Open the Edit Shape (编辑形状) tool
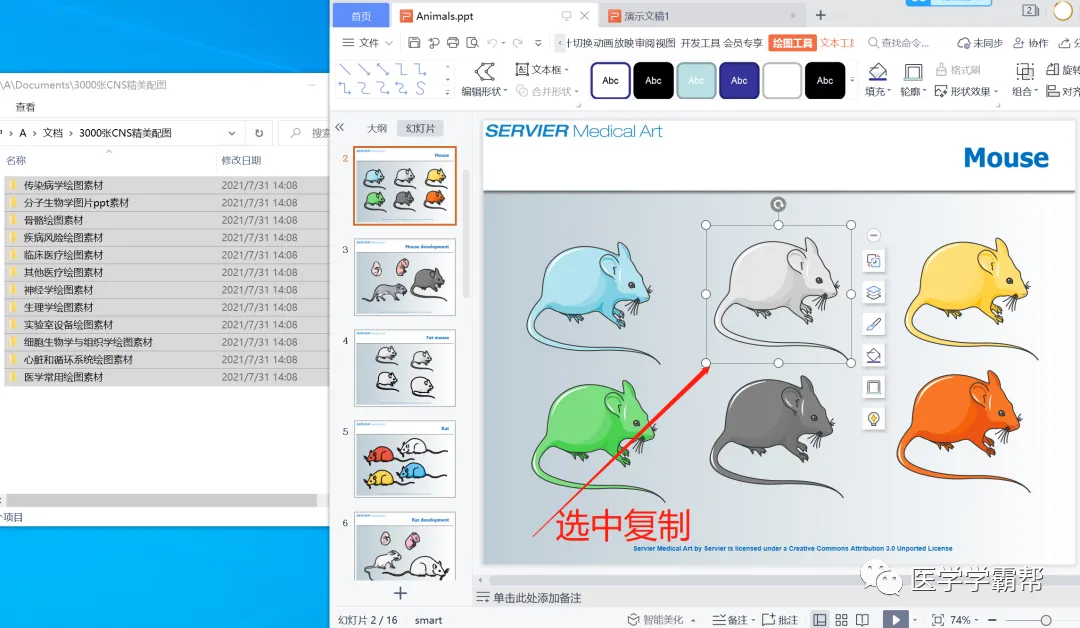 click(x=484, y=80)
